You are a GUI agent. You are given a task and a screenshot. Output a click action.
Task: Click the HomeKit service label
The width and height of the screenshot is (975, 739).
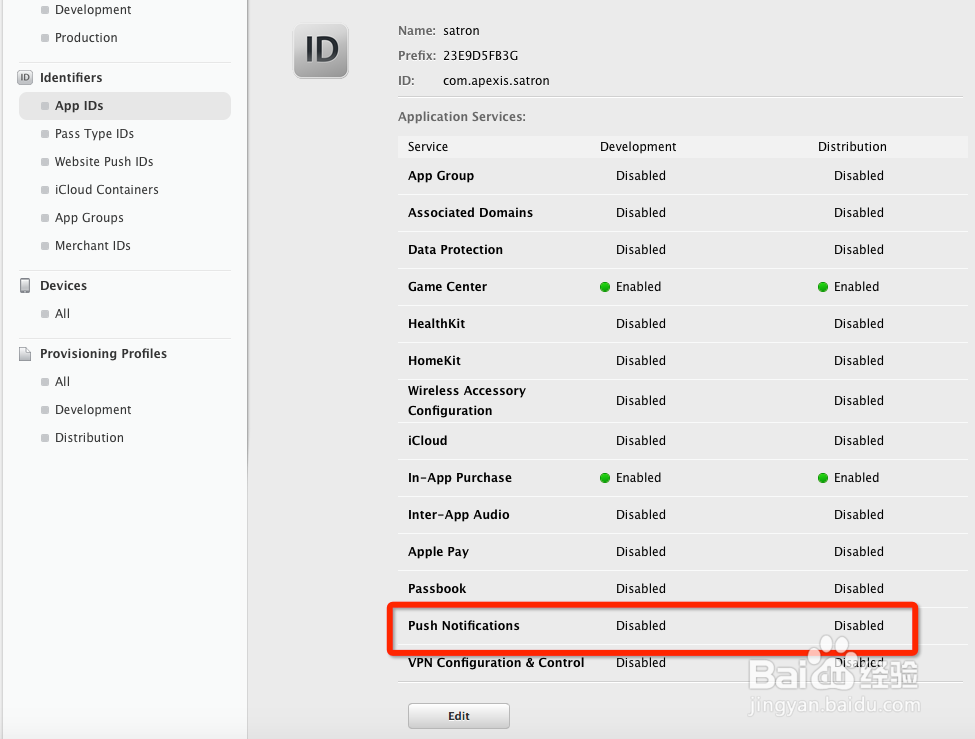[434, 361]
